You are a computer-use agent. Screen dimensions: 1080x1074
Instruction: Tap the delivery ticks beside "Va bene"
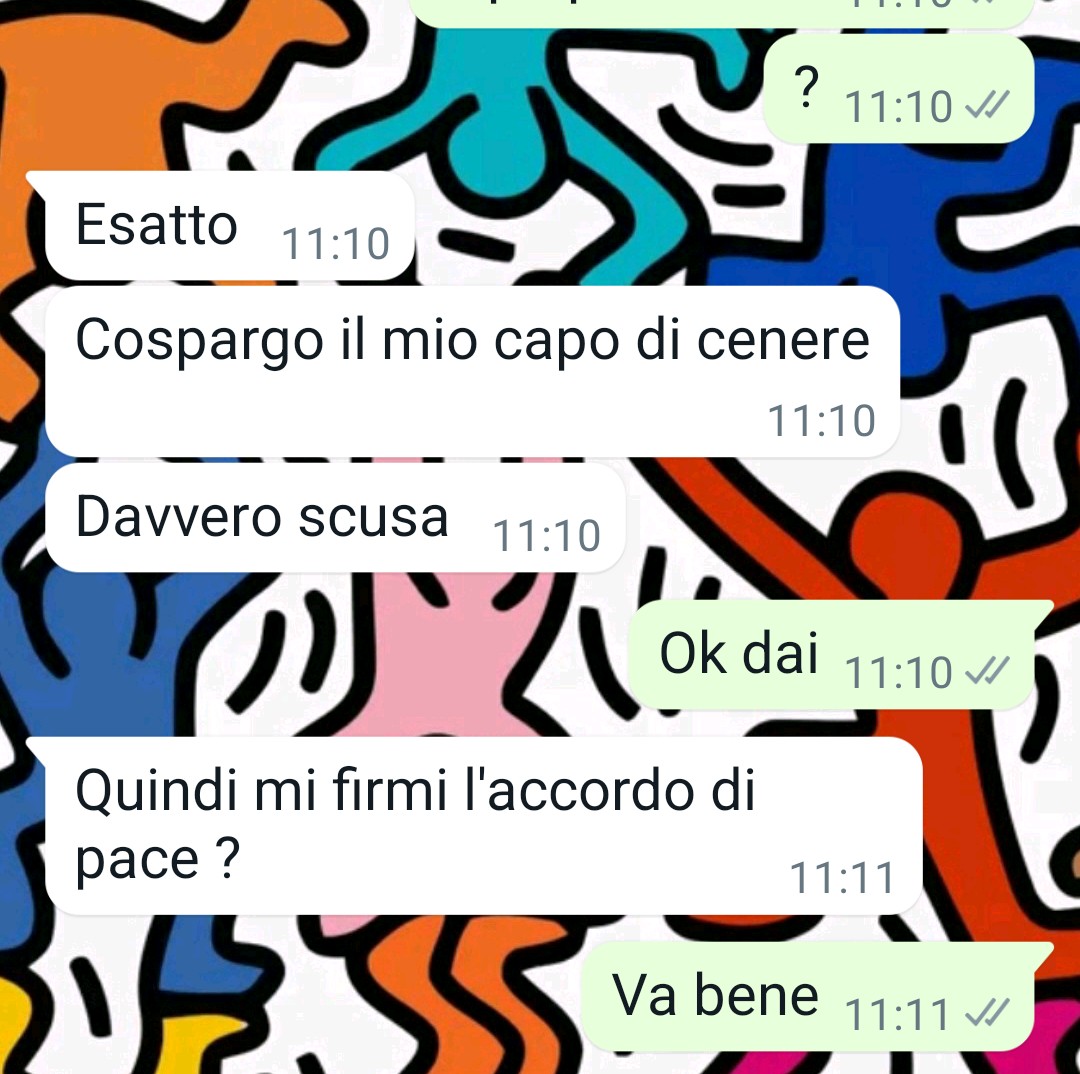click(x=987, y=1013)
